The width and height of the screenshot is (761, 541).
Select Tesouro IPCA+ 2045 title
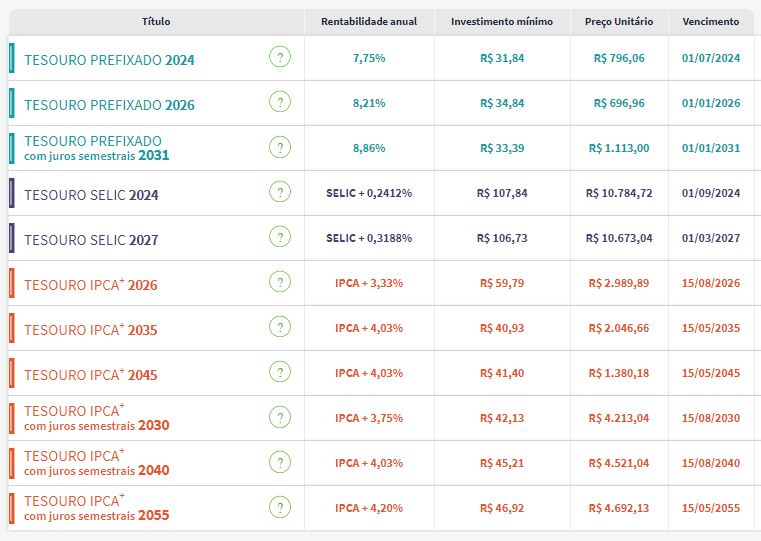click(91, 375)
